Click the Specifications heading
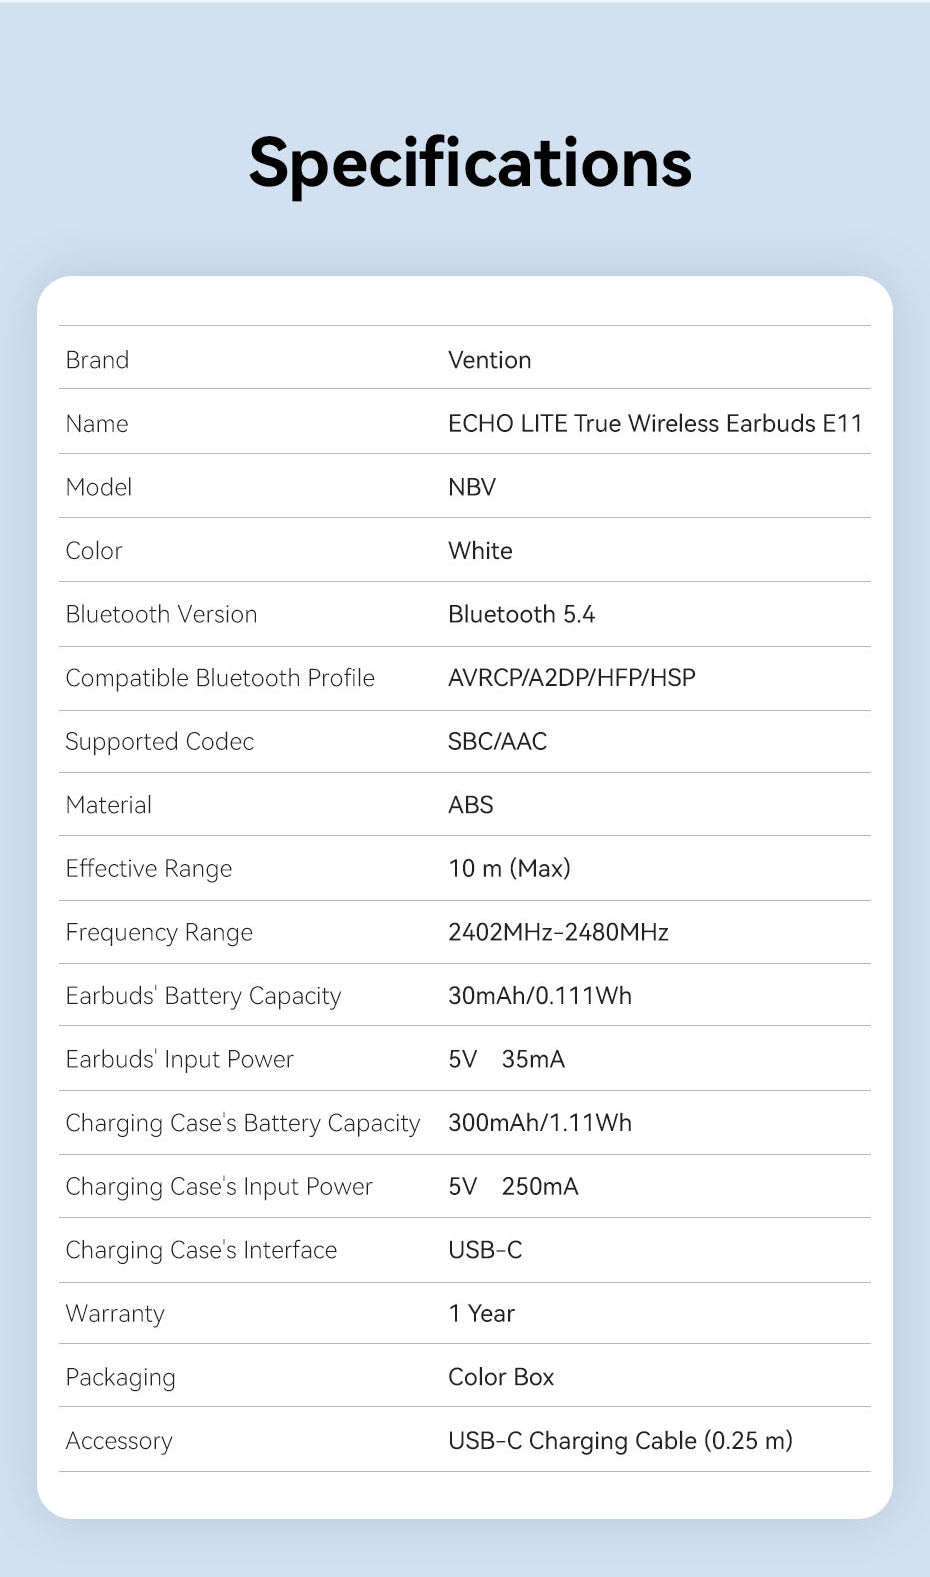This screenshot has width=930, height=1577. point(470,164)
